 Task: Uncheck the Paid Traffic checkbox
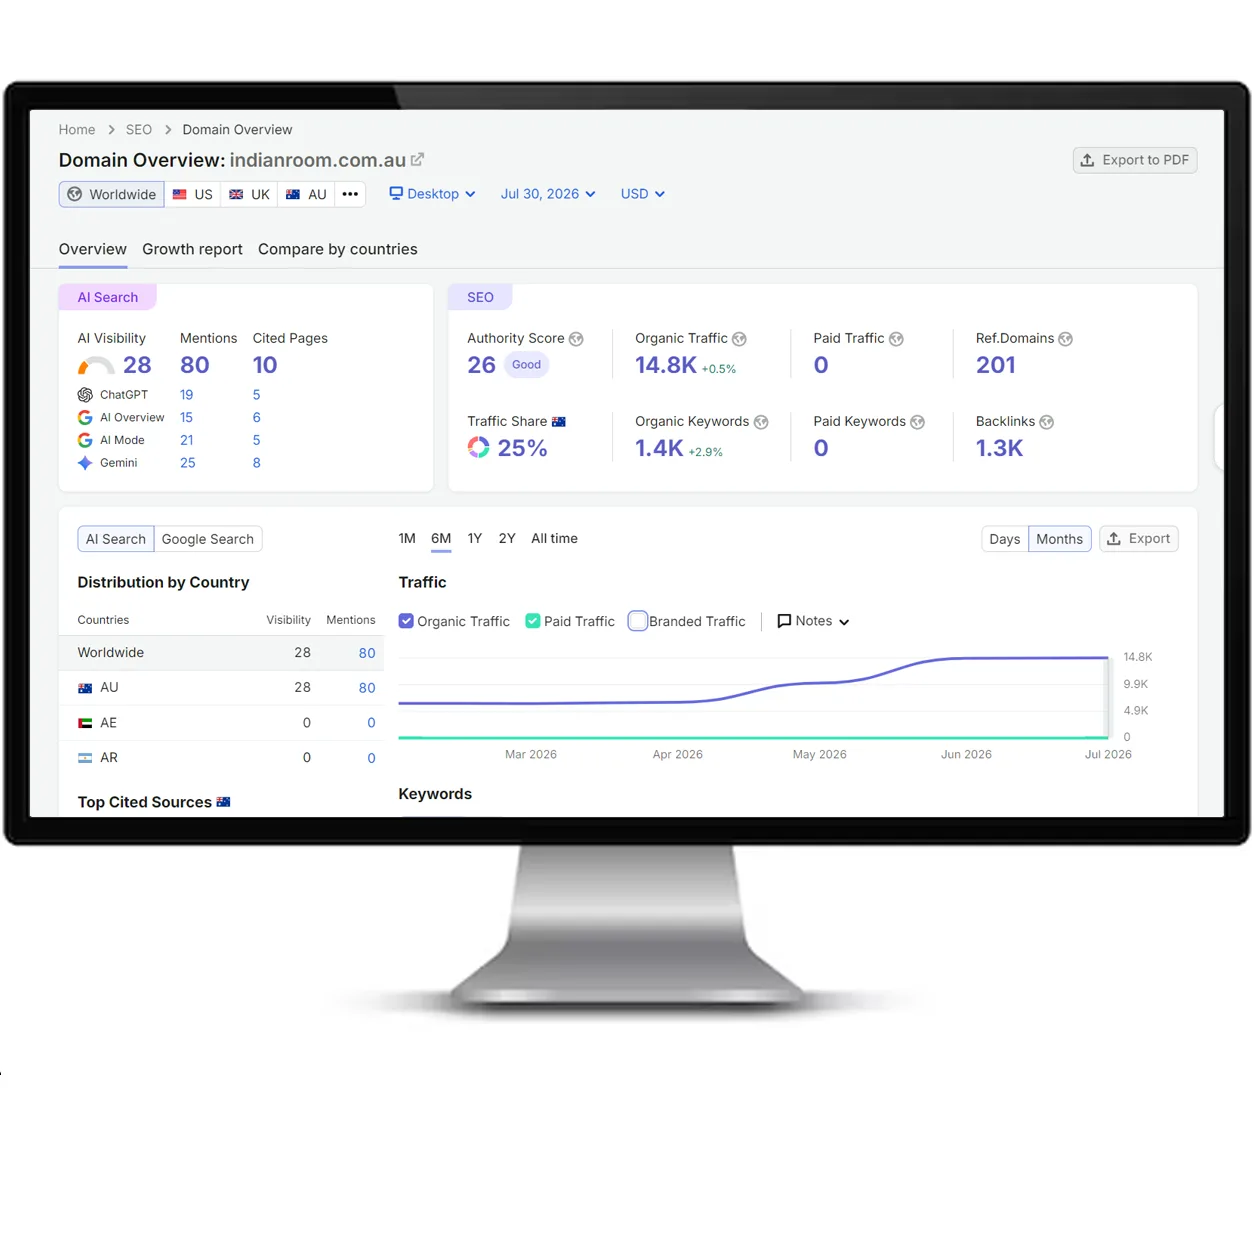533,621
